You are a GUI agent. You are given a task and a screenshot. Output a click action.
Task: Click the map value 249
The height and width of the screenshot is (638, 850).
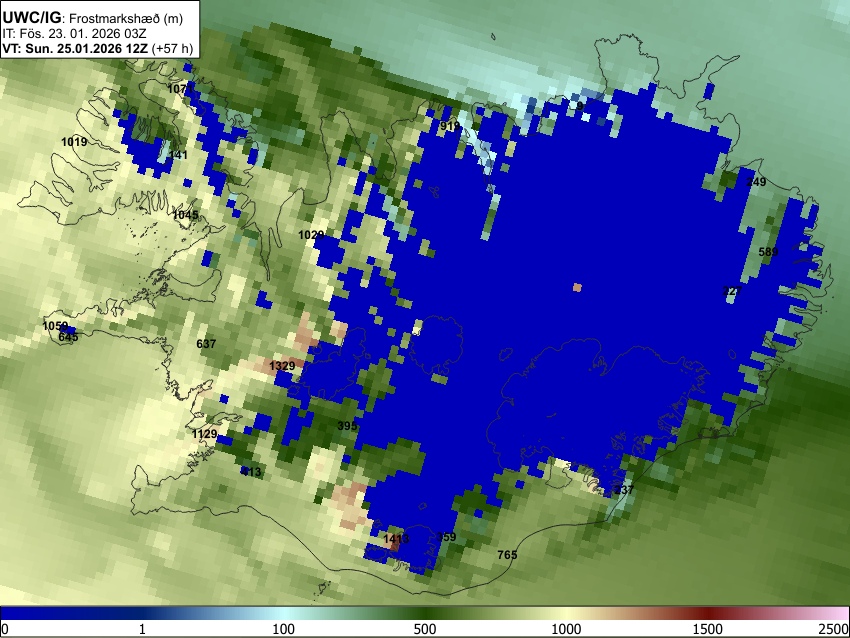point(756,182)
